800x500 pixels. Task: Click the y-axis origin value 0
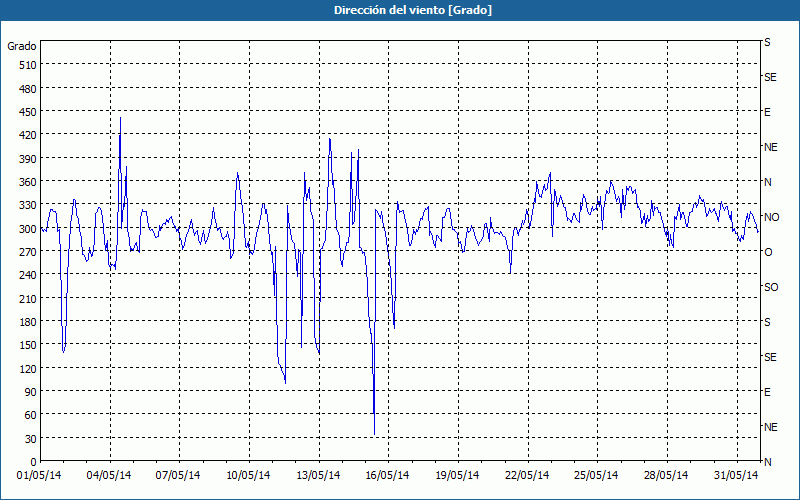point(34,462)
